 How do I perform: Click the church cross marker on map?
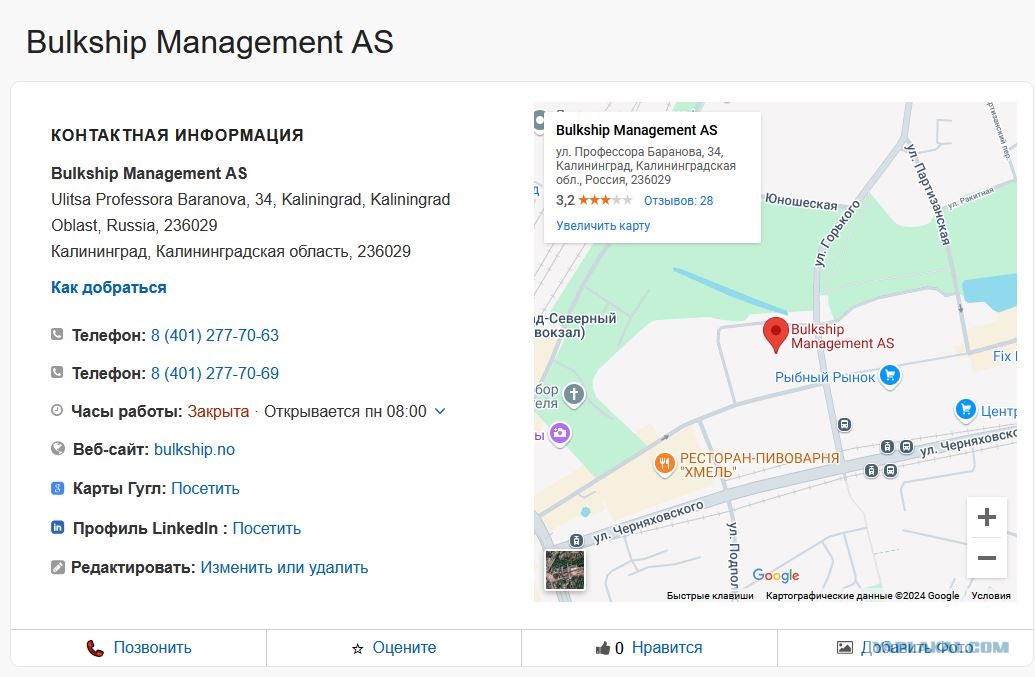[574, 395]
